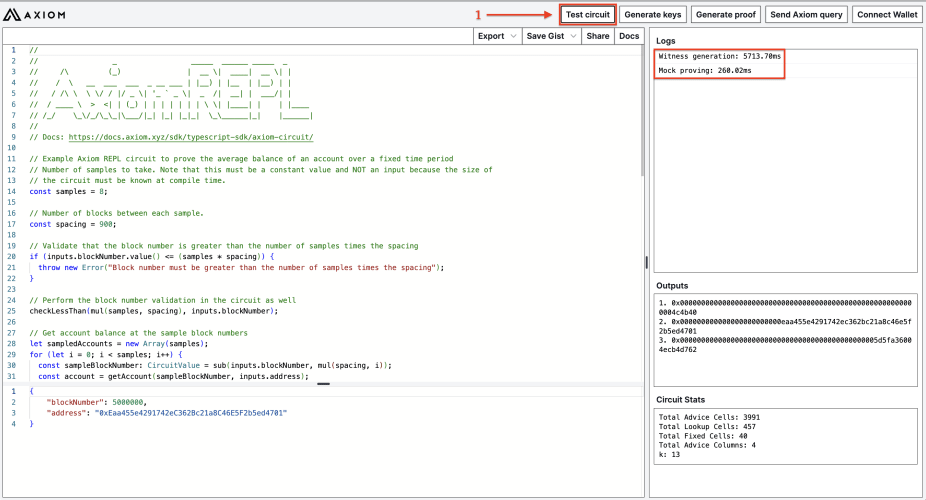This screenshot has height=500, width=926.
Task: Select the Mock proving log line
Action: 705,70
